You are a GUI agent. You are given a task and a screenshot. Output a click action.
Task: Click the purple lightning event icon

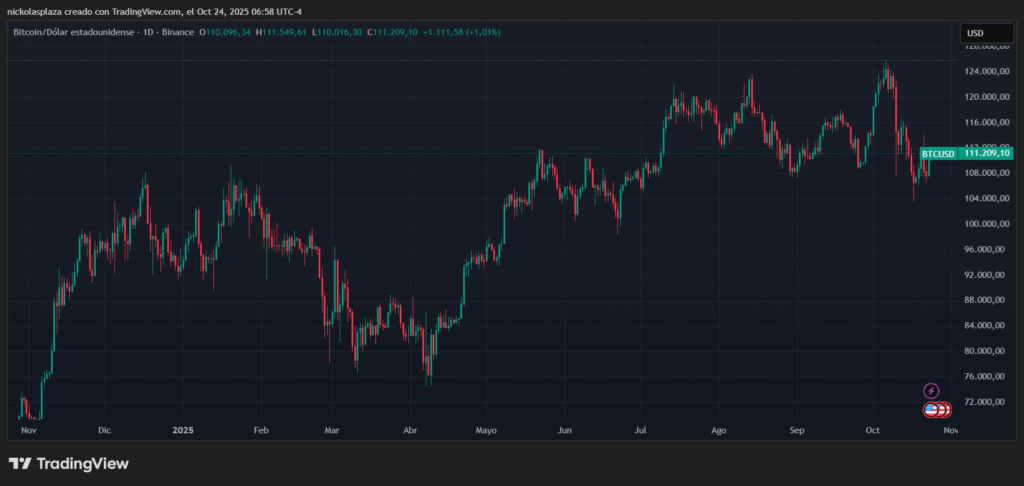[931, 390]
